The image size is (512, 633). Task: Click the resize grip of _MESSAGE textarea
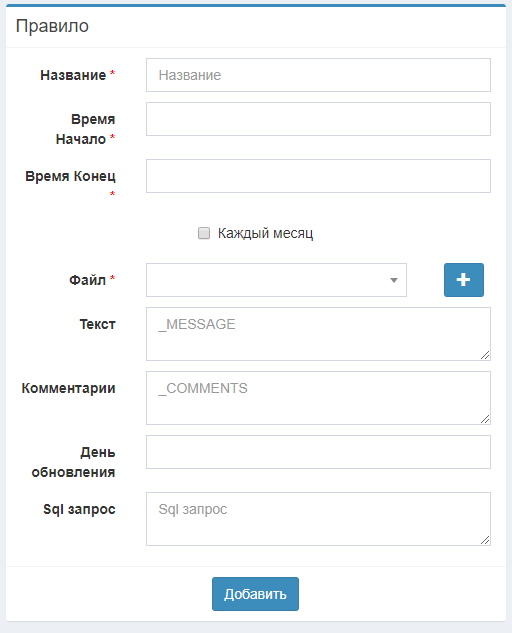click(x=485, y=355)
